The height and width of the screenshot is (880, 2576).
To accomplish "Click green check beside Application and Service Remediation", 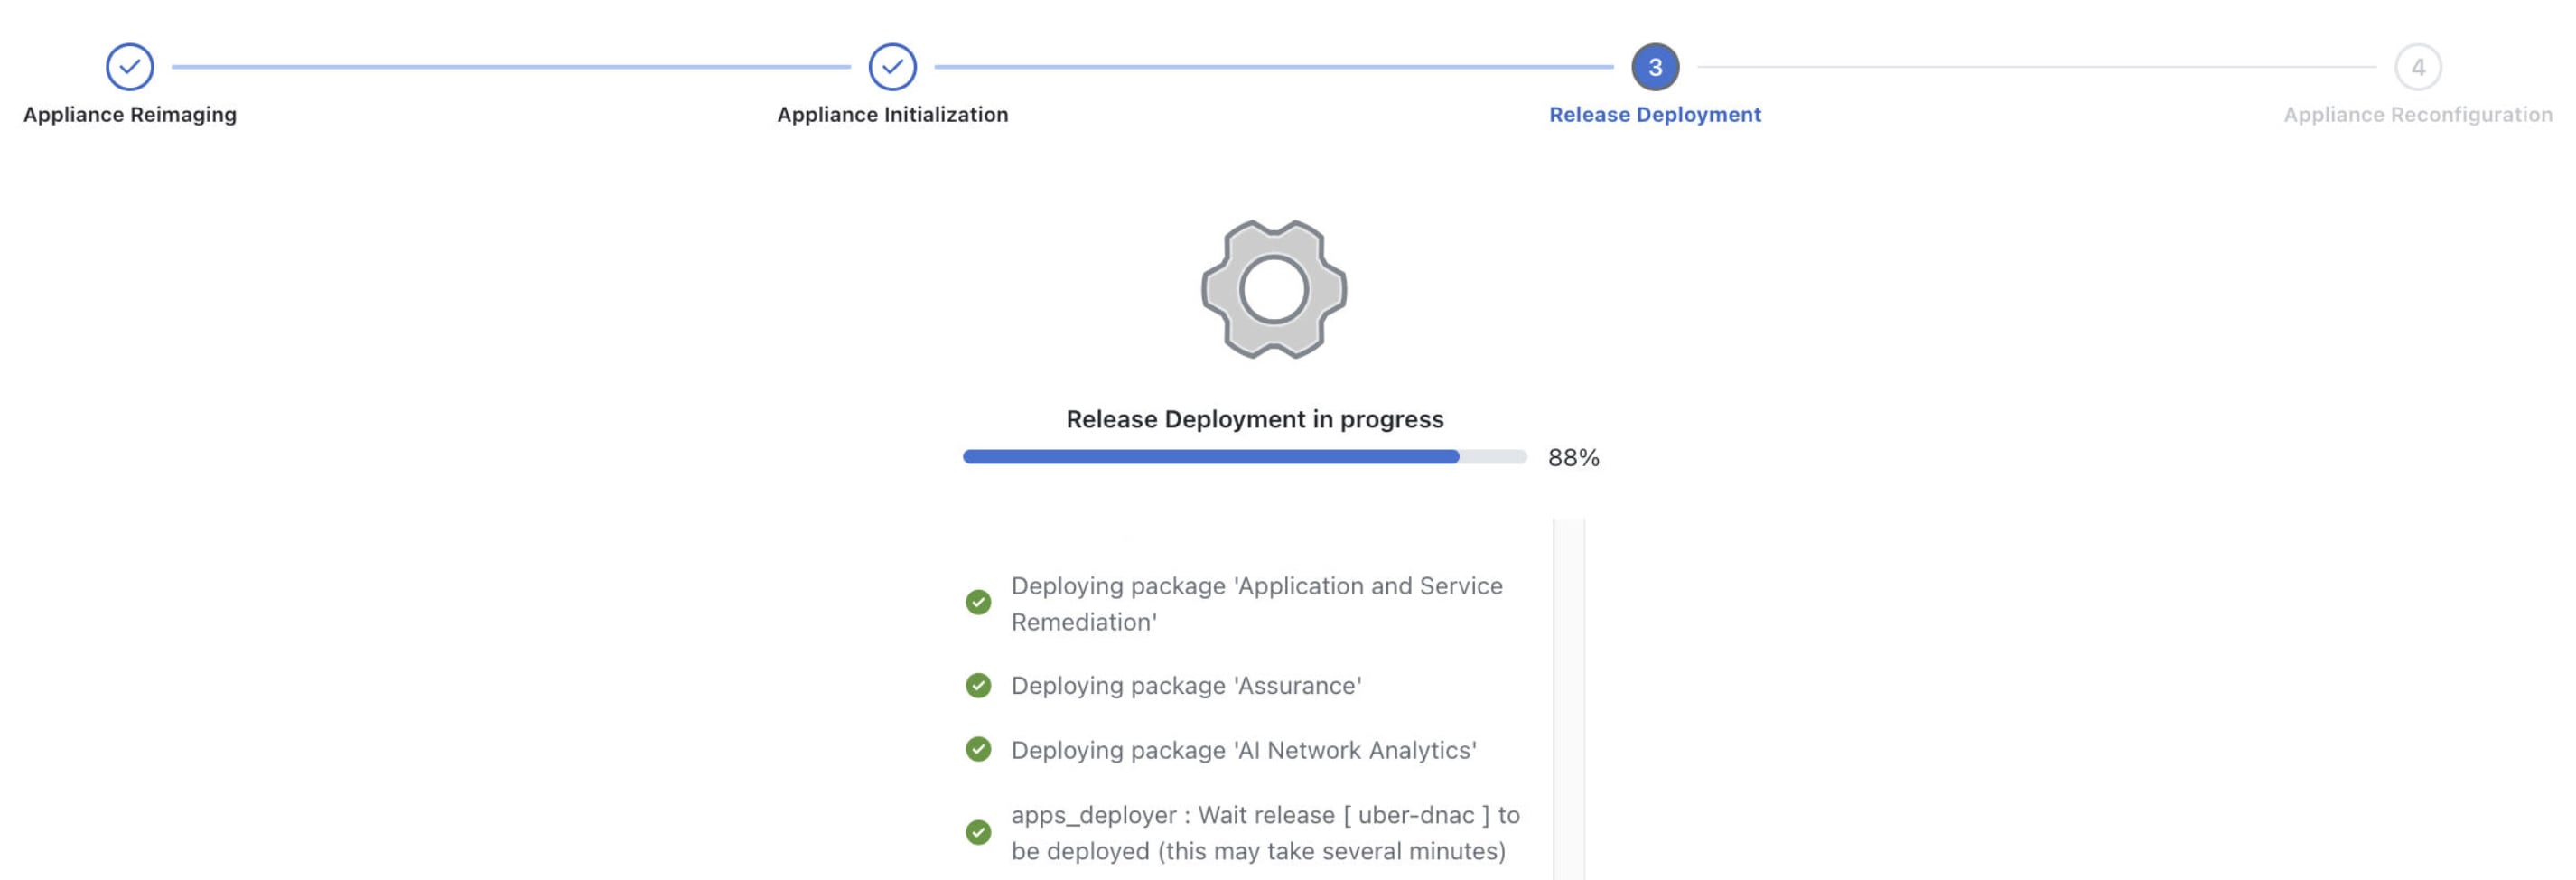I will [x=978, y=602].
